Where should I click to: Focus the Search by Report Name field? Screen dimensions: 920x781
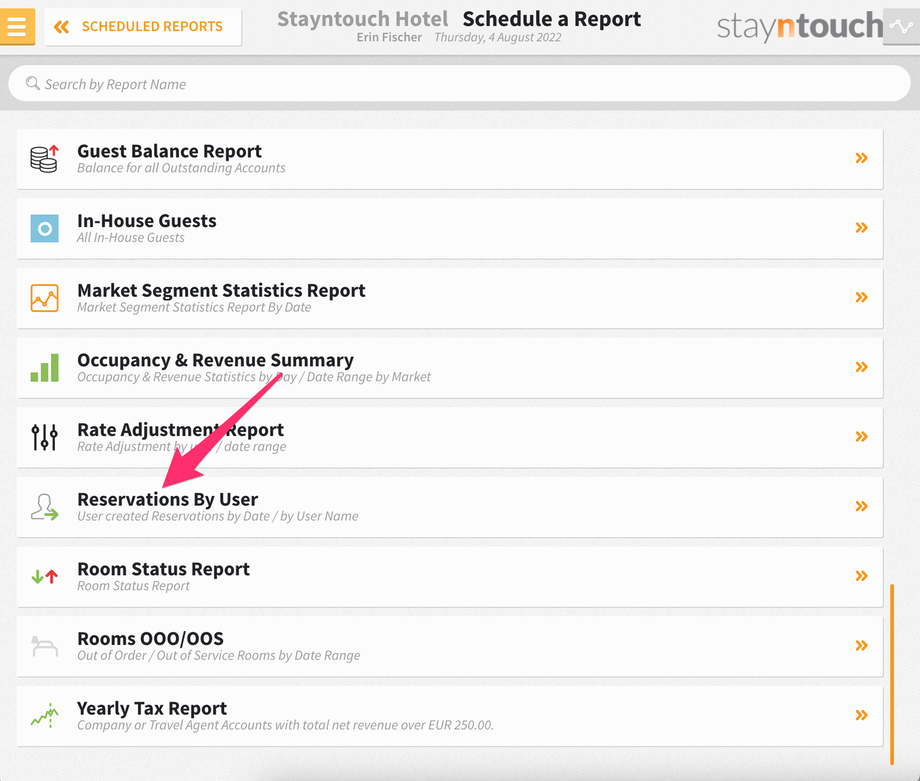[459, 83]
